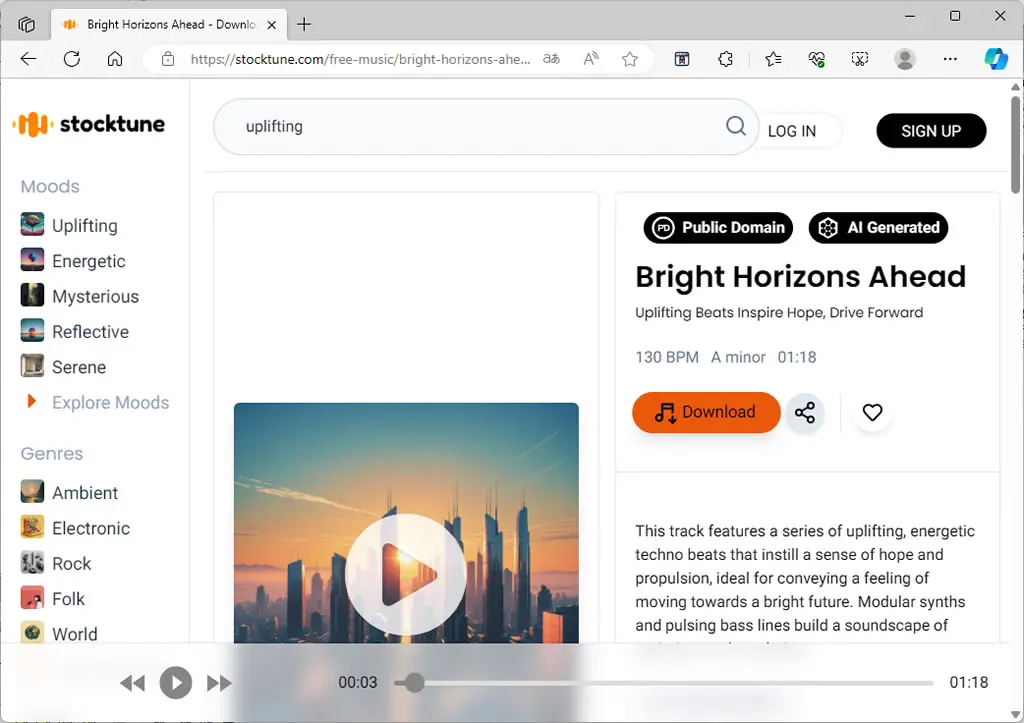Rewind to the previous track in the player
This screenshot has height=723, width=1024.
coord(133,683)
